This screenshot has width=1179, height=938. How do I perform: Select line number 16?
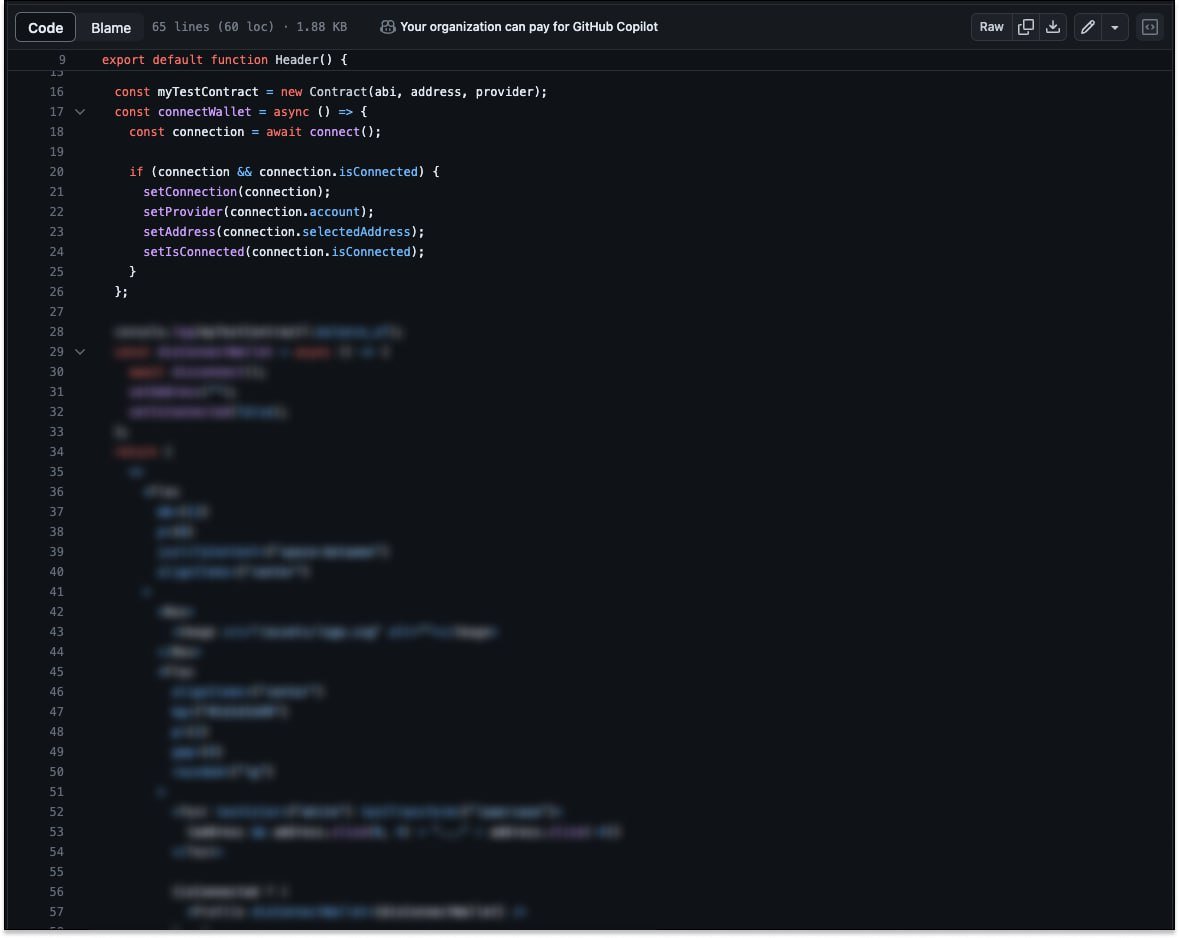pos(56,92)
